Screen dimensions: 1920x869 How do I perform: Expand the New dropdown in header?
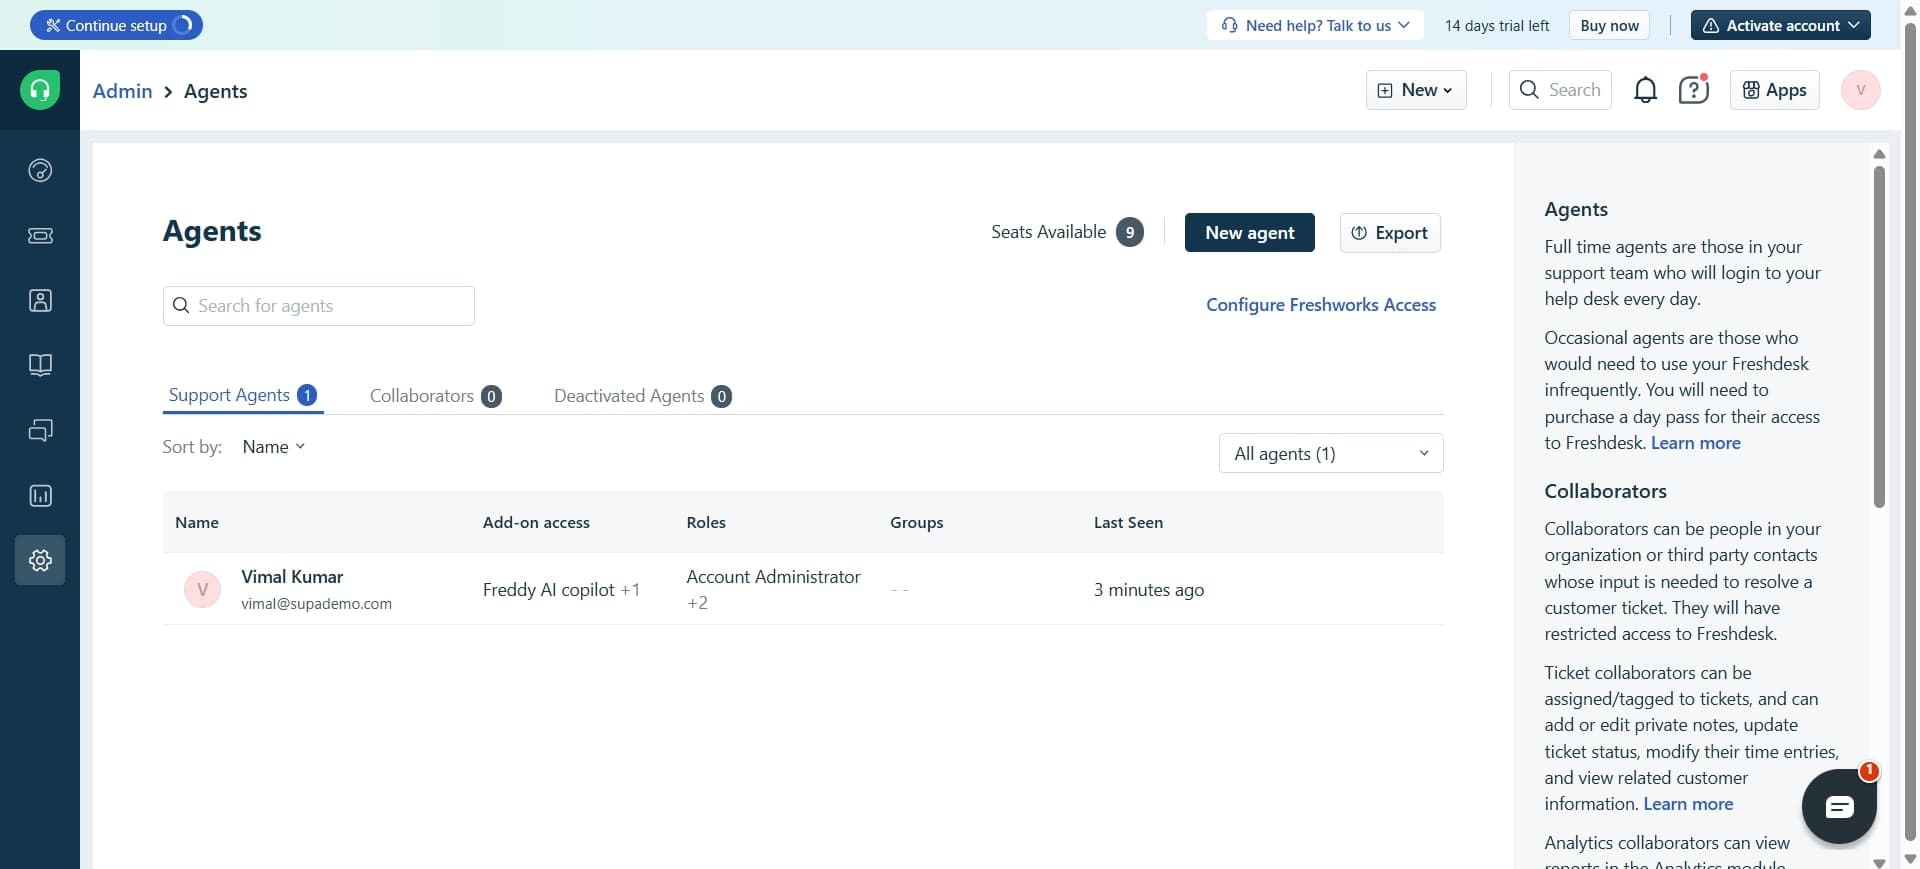1416,90
